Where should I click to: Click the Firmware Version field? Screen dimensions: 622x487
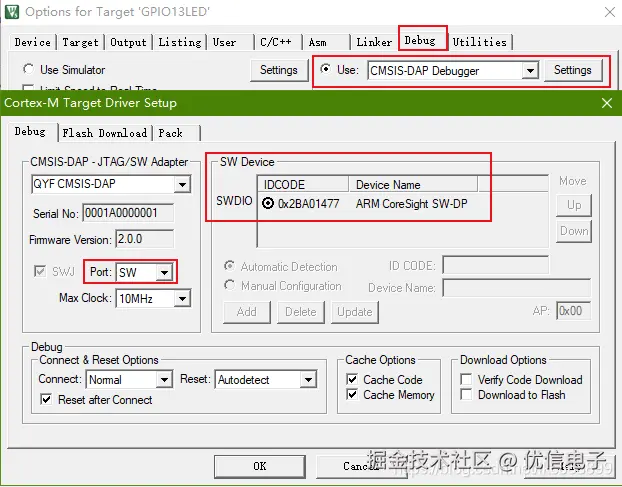144,239
